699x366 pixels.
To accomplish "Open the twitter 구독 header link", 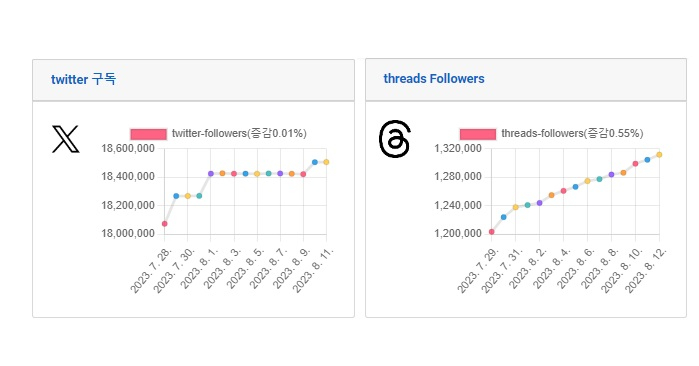I will 83,79.
